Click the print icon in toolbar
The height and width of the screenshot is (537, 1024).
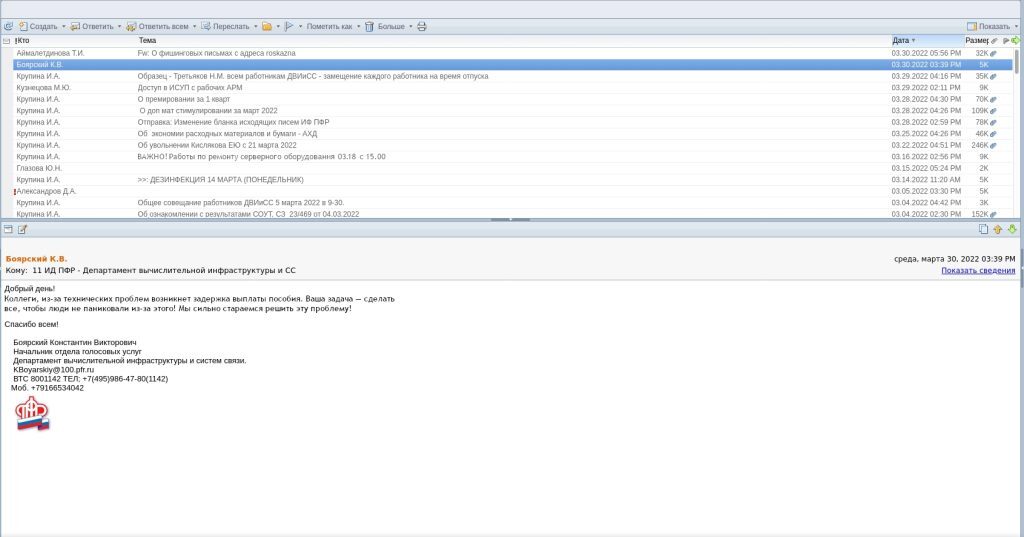click(x=422, y=26)
